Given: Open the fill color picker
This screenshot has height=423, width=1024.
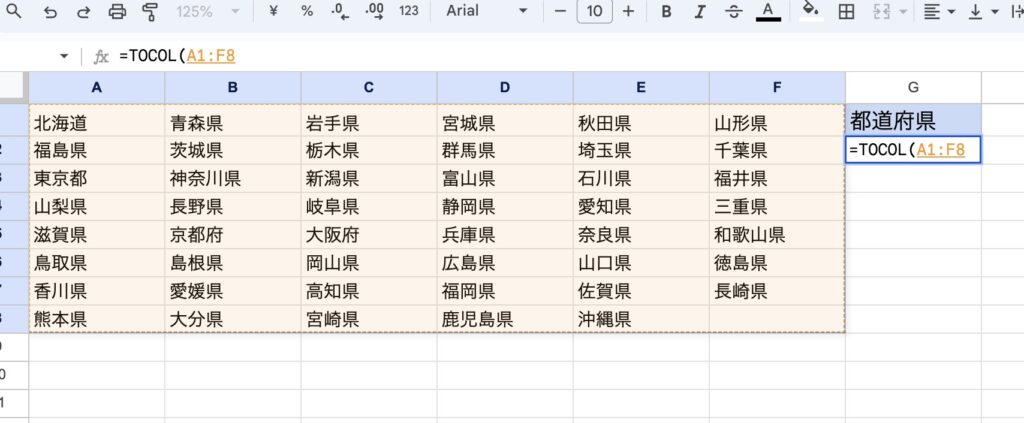Looking at the screenshot, I should [x=811, y=11].
